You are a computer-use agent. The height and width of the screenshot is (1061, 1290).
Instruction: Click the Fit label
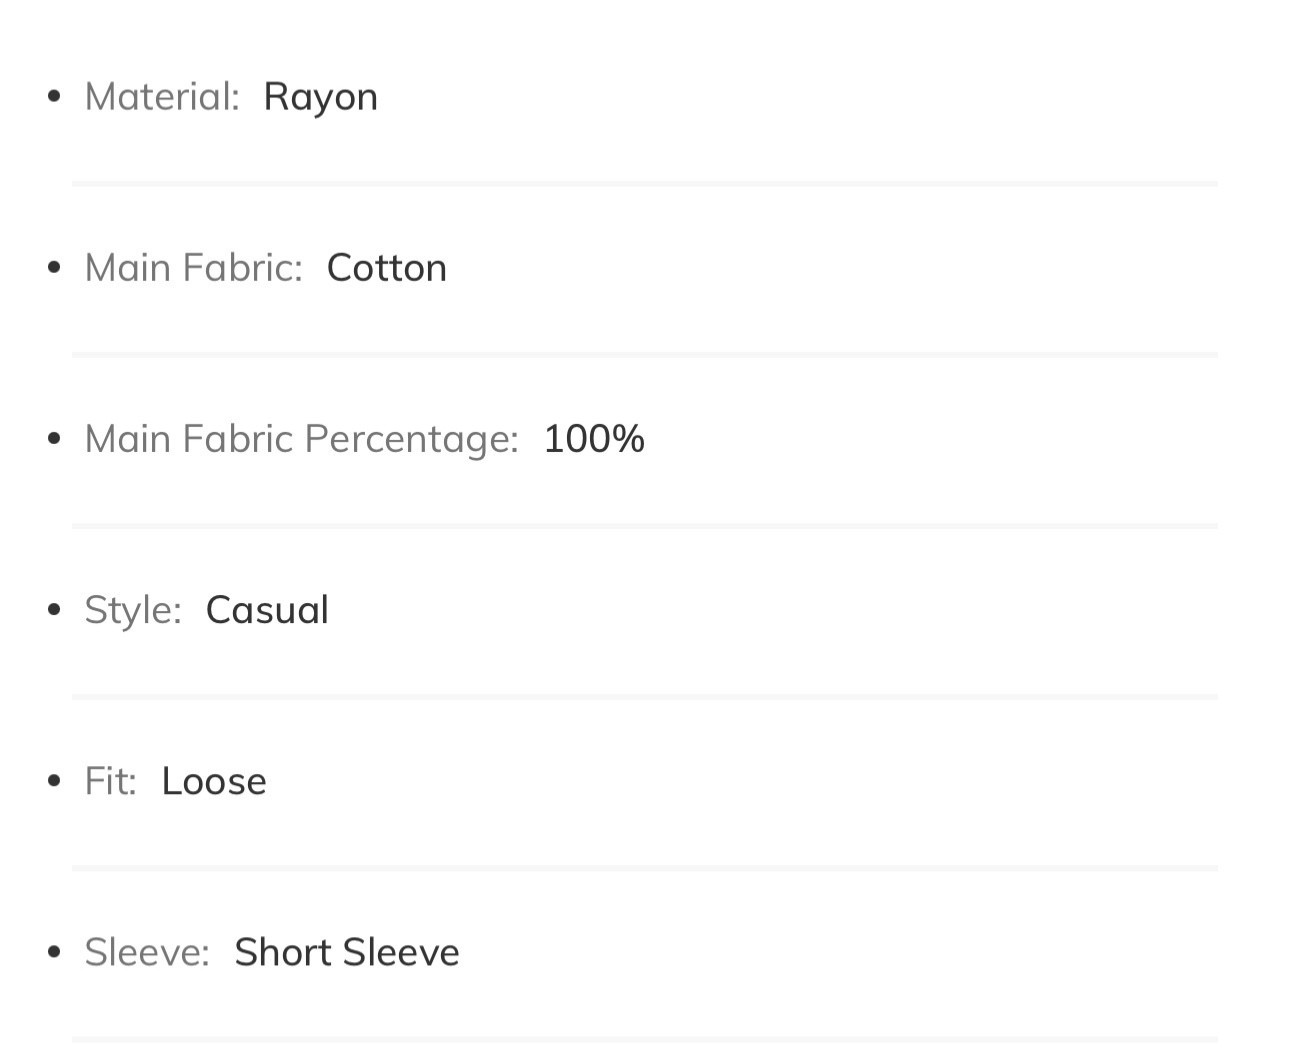pyautogui.click(x=110, y=781)
